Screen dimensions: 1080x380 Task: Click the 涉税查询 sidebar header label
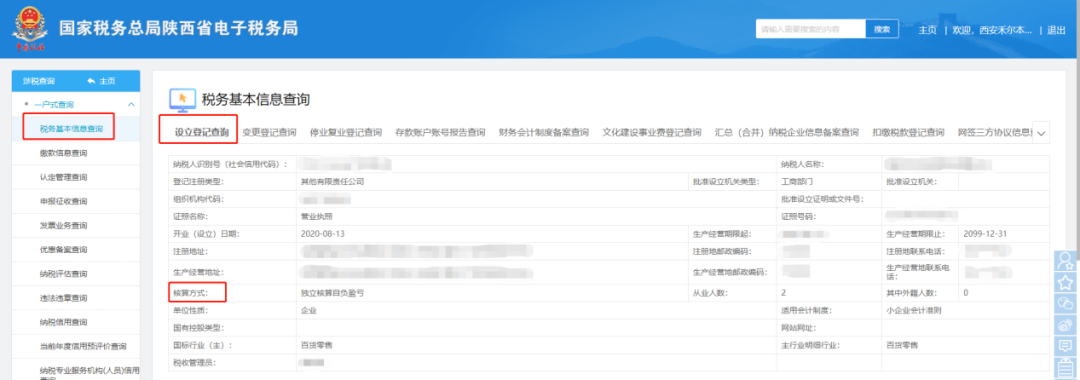(39, 81)
